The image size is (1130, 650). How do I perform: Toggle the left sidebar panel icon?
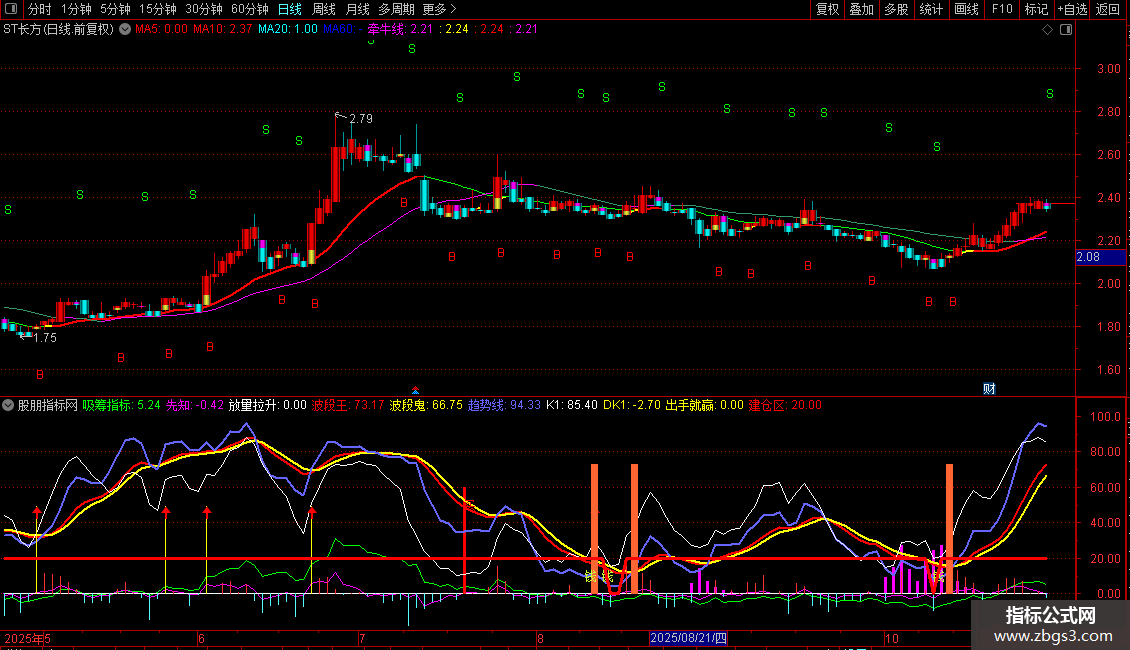click(11, 9)
